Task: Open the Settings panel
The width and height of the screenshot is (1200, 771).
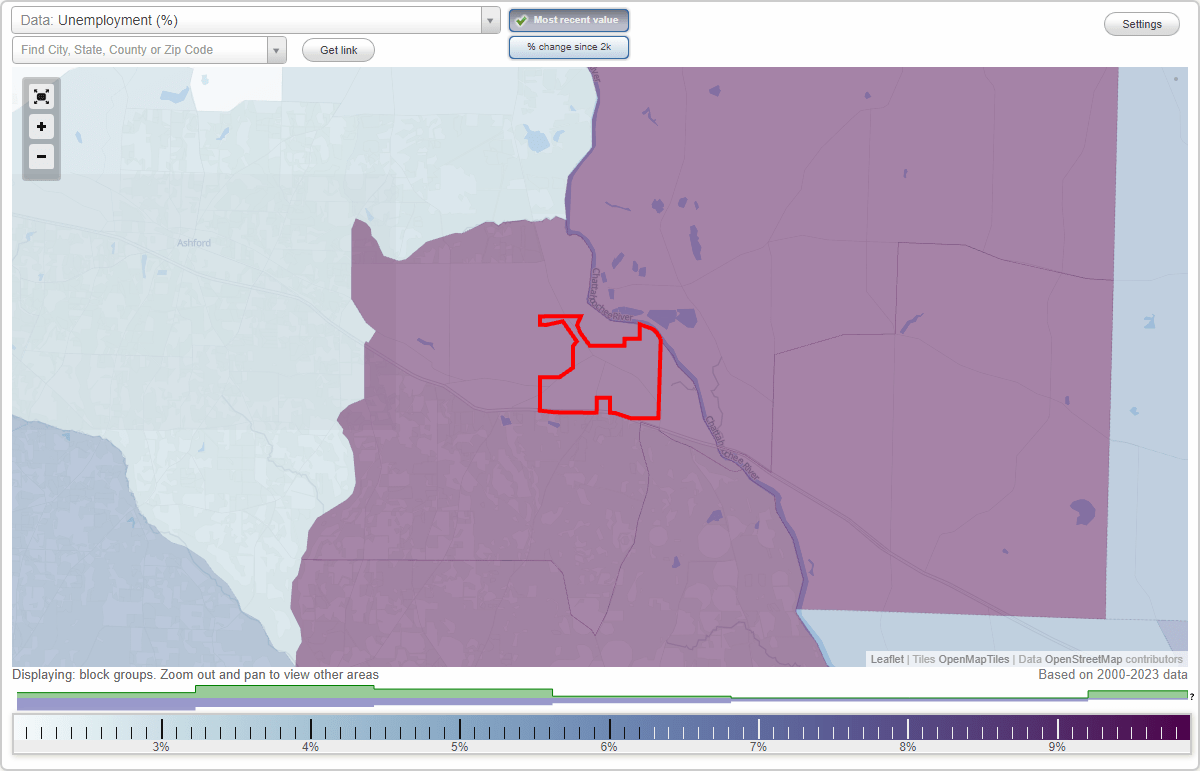Action: [1141, 23]
